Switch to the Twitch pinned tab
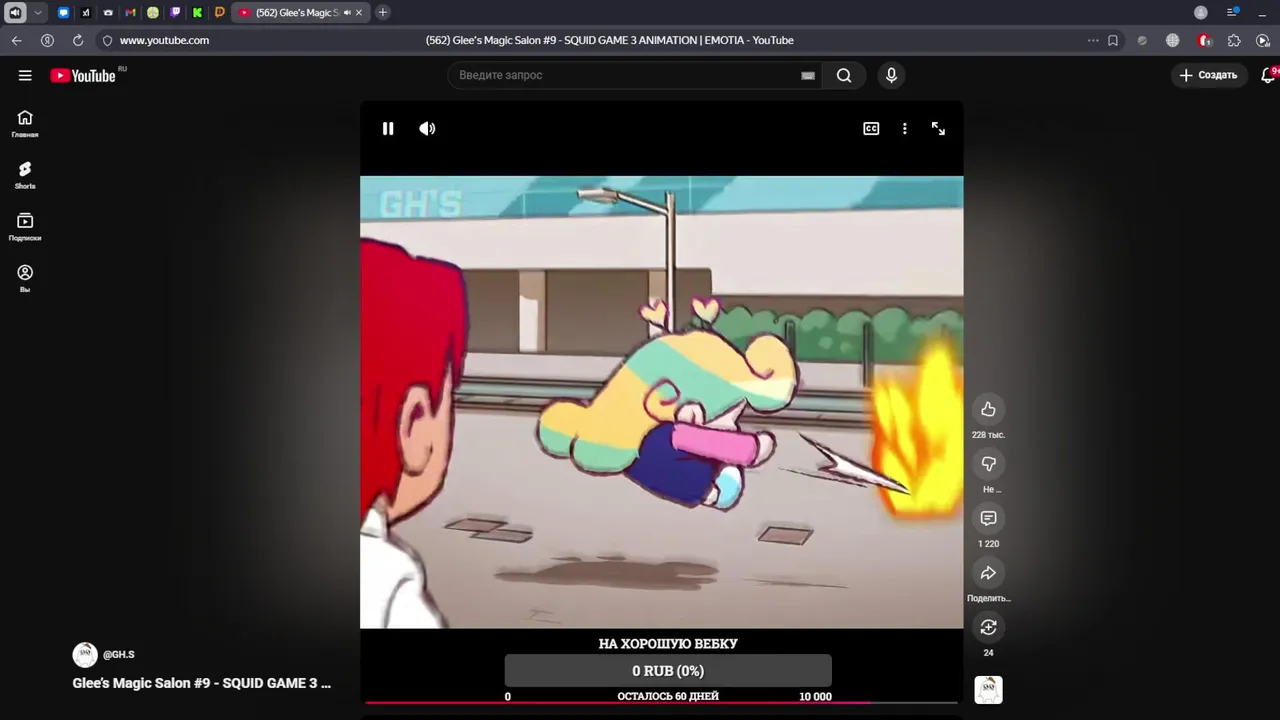This screenshot has width=1280, height=720. pyautogui.click(x=175, y=12)
